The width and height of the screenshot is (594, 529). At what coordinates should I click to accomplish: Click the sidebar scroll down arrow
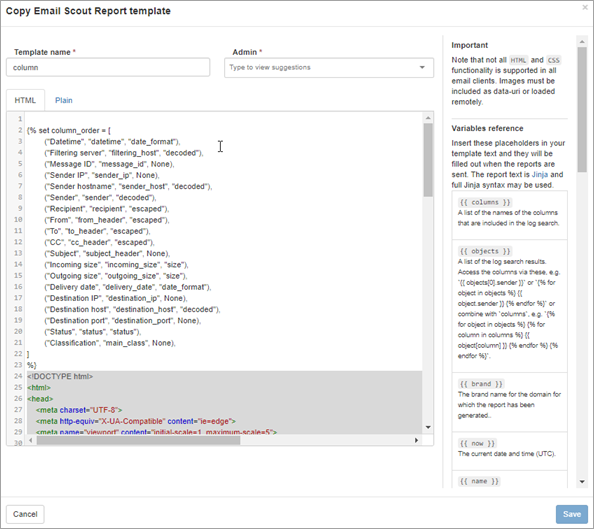click(582, 482)
